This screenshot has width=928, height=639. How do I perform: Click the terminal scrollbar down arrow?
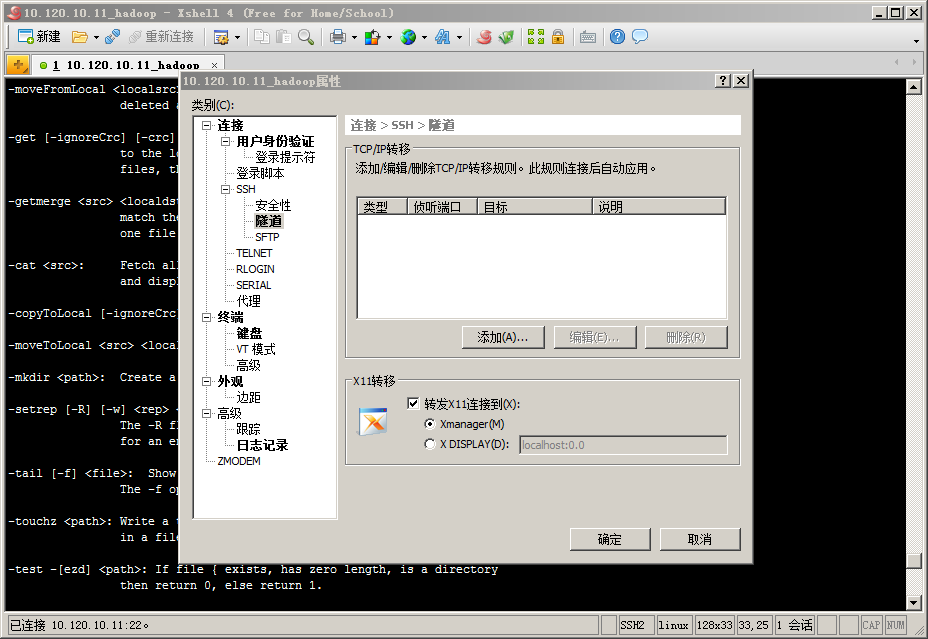click(x=914, y=603)
